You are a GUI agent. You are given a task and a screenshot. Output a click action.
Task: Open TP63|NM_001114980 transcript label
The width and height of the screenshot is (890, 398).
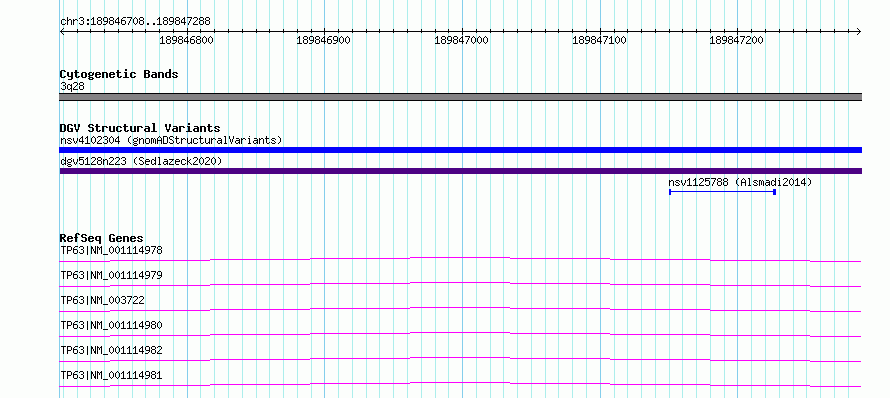click(111, 325)
